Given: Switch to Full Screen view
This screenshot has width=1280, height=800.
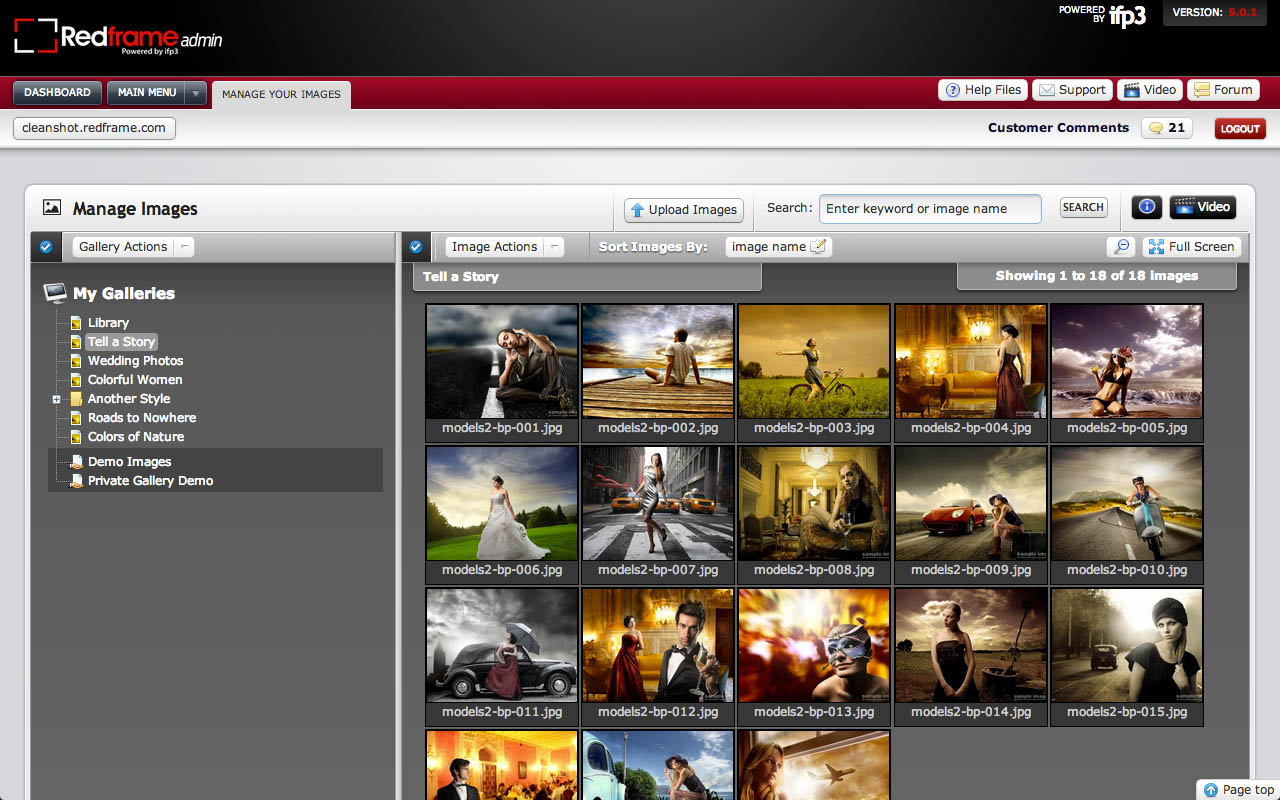Looking at the screenshot, I should tap(1191, 247).
